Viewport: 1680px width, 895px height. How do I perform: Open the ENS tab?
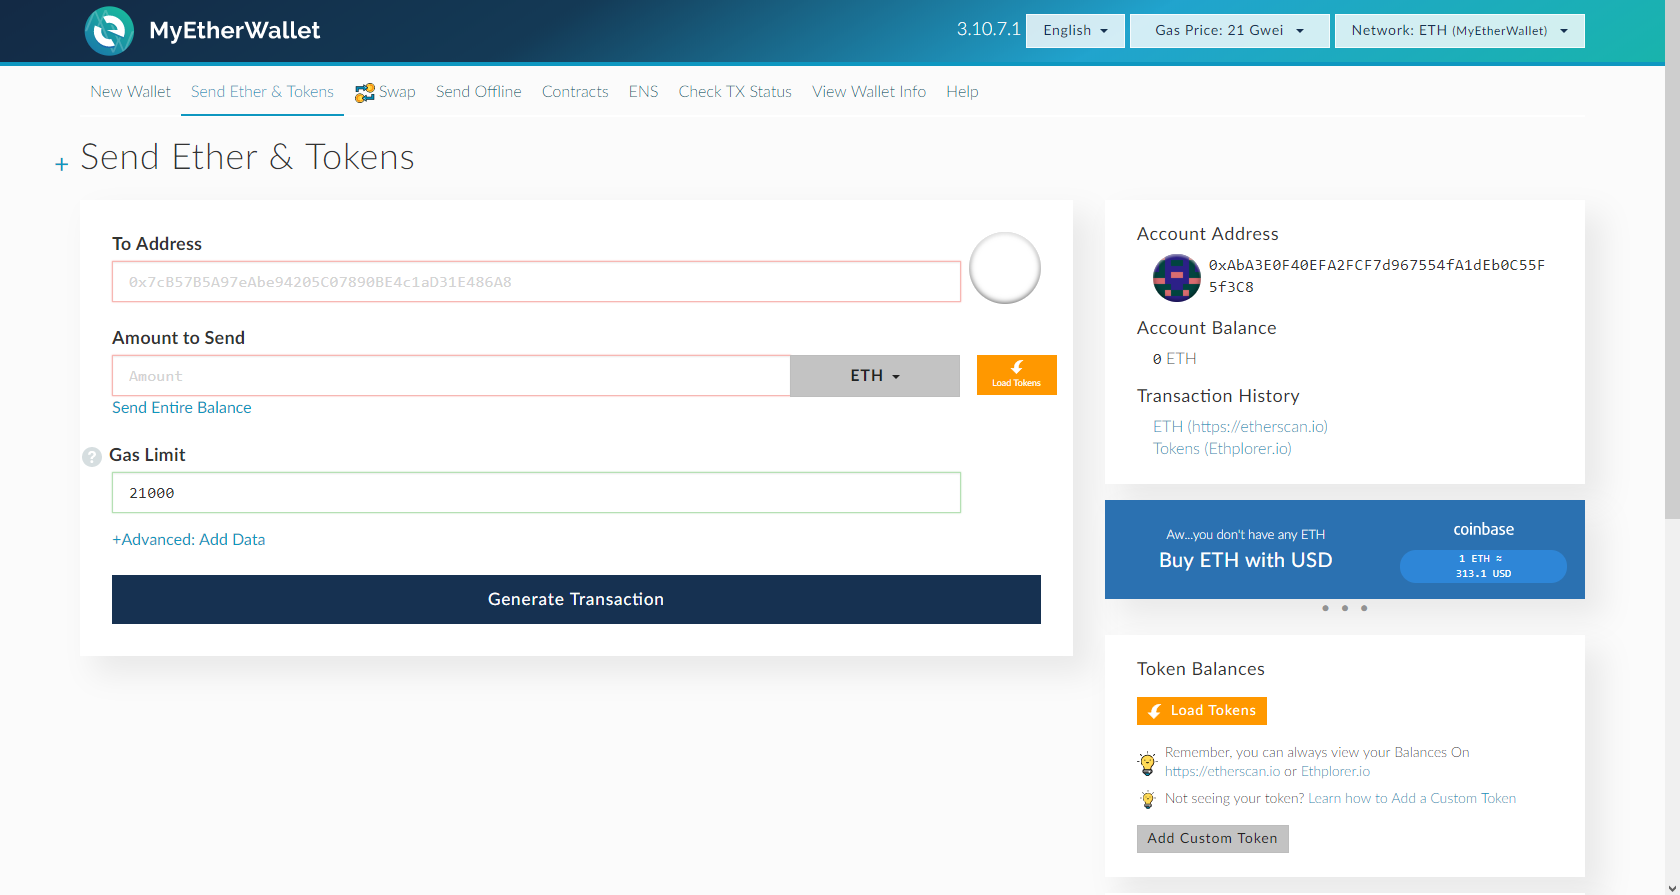coord(643,91)
